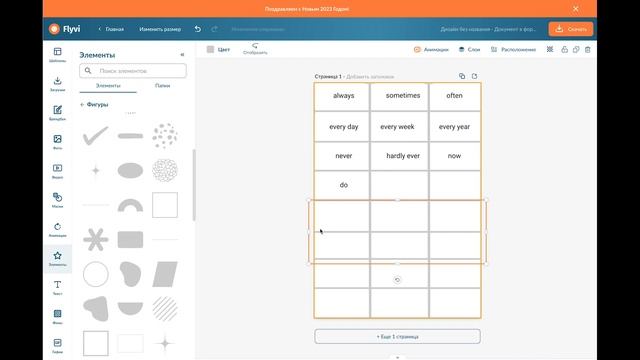
Task: Select the 'hardly ever' table cell
Action: pos(400,156)
